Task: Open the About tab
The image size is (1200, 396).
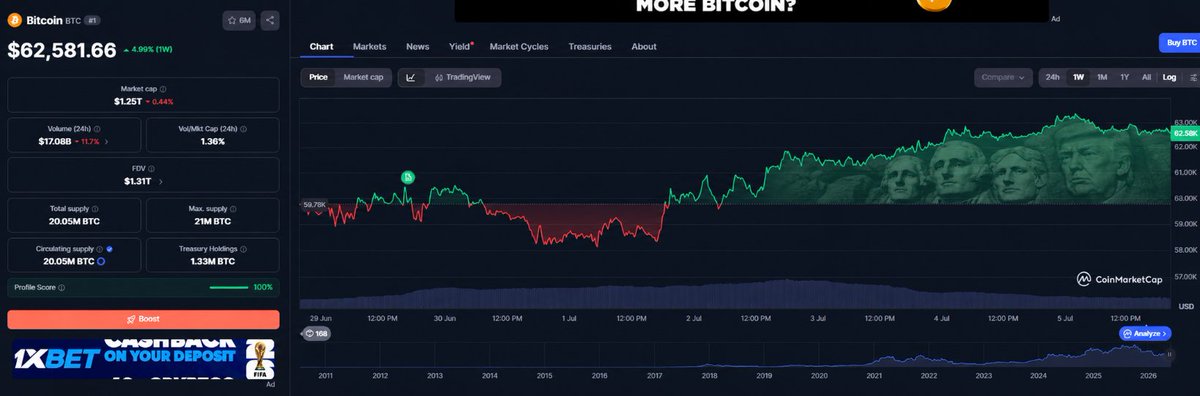Action: (x=644, y=46)
